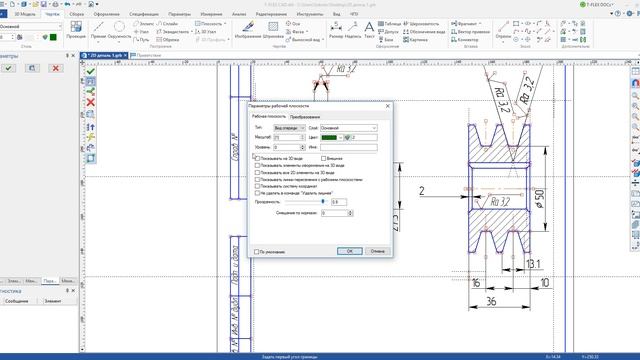This screenshot has width=640, height=360.
Task: Click the Обозначение вида tool
Action: (x=424, y=31)
